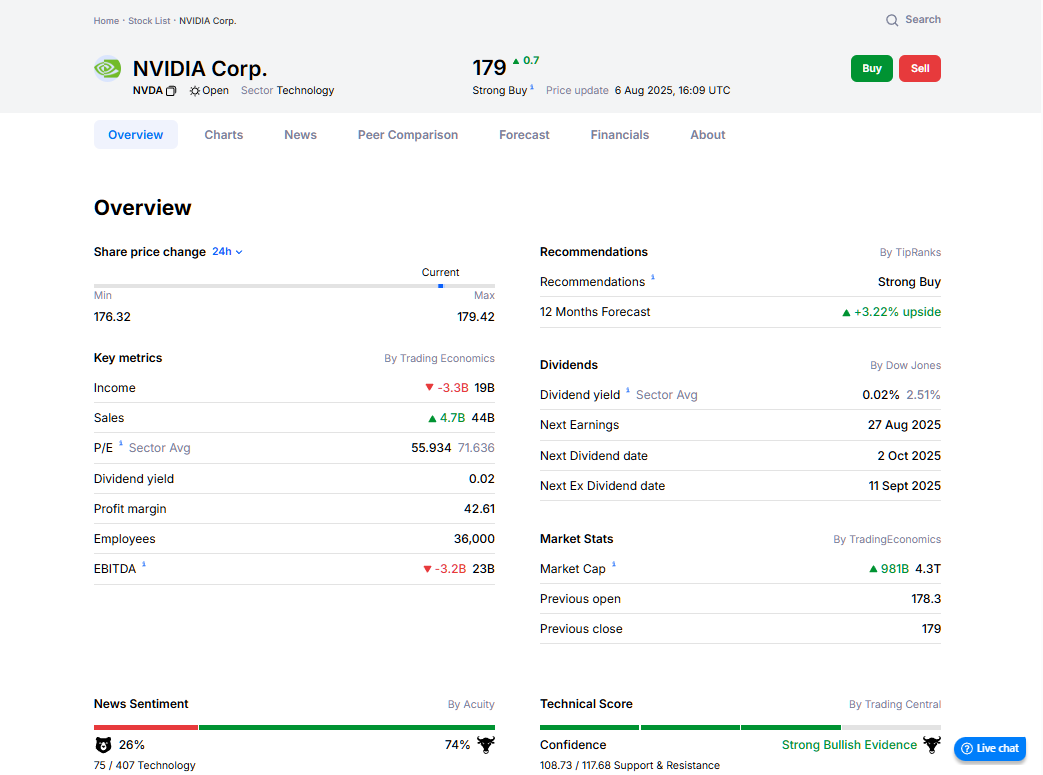Screen dimensions: 1043x775
Task: Select the Financials tab
Action: [x=619, y=135]
